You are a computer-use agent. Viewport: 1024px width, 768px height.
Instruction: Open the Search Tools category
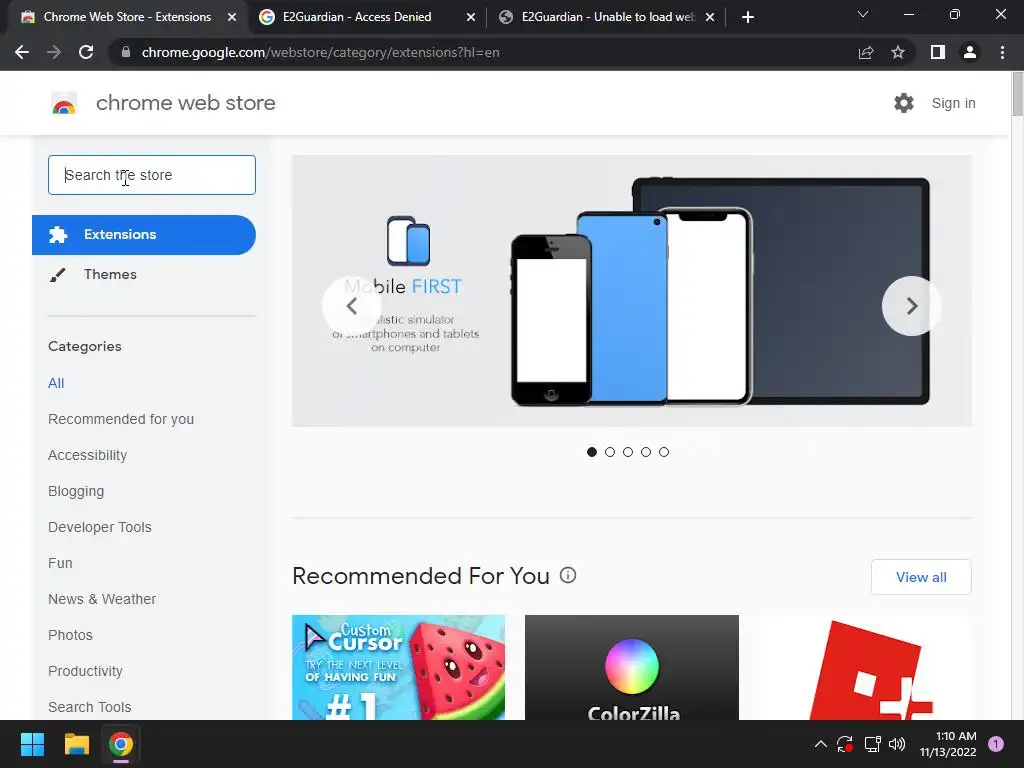coord(89,707)
